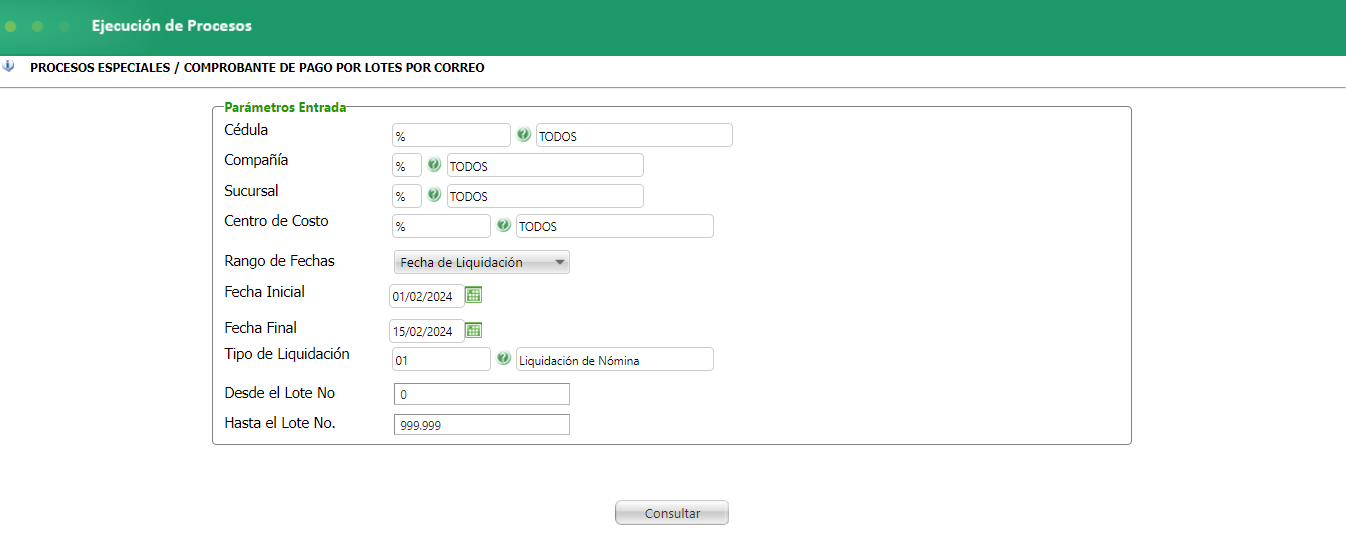The width and height of the screenshot is (1346, 547).
Task: Select the Fecha Final date field
Action: tap(426, 331)
